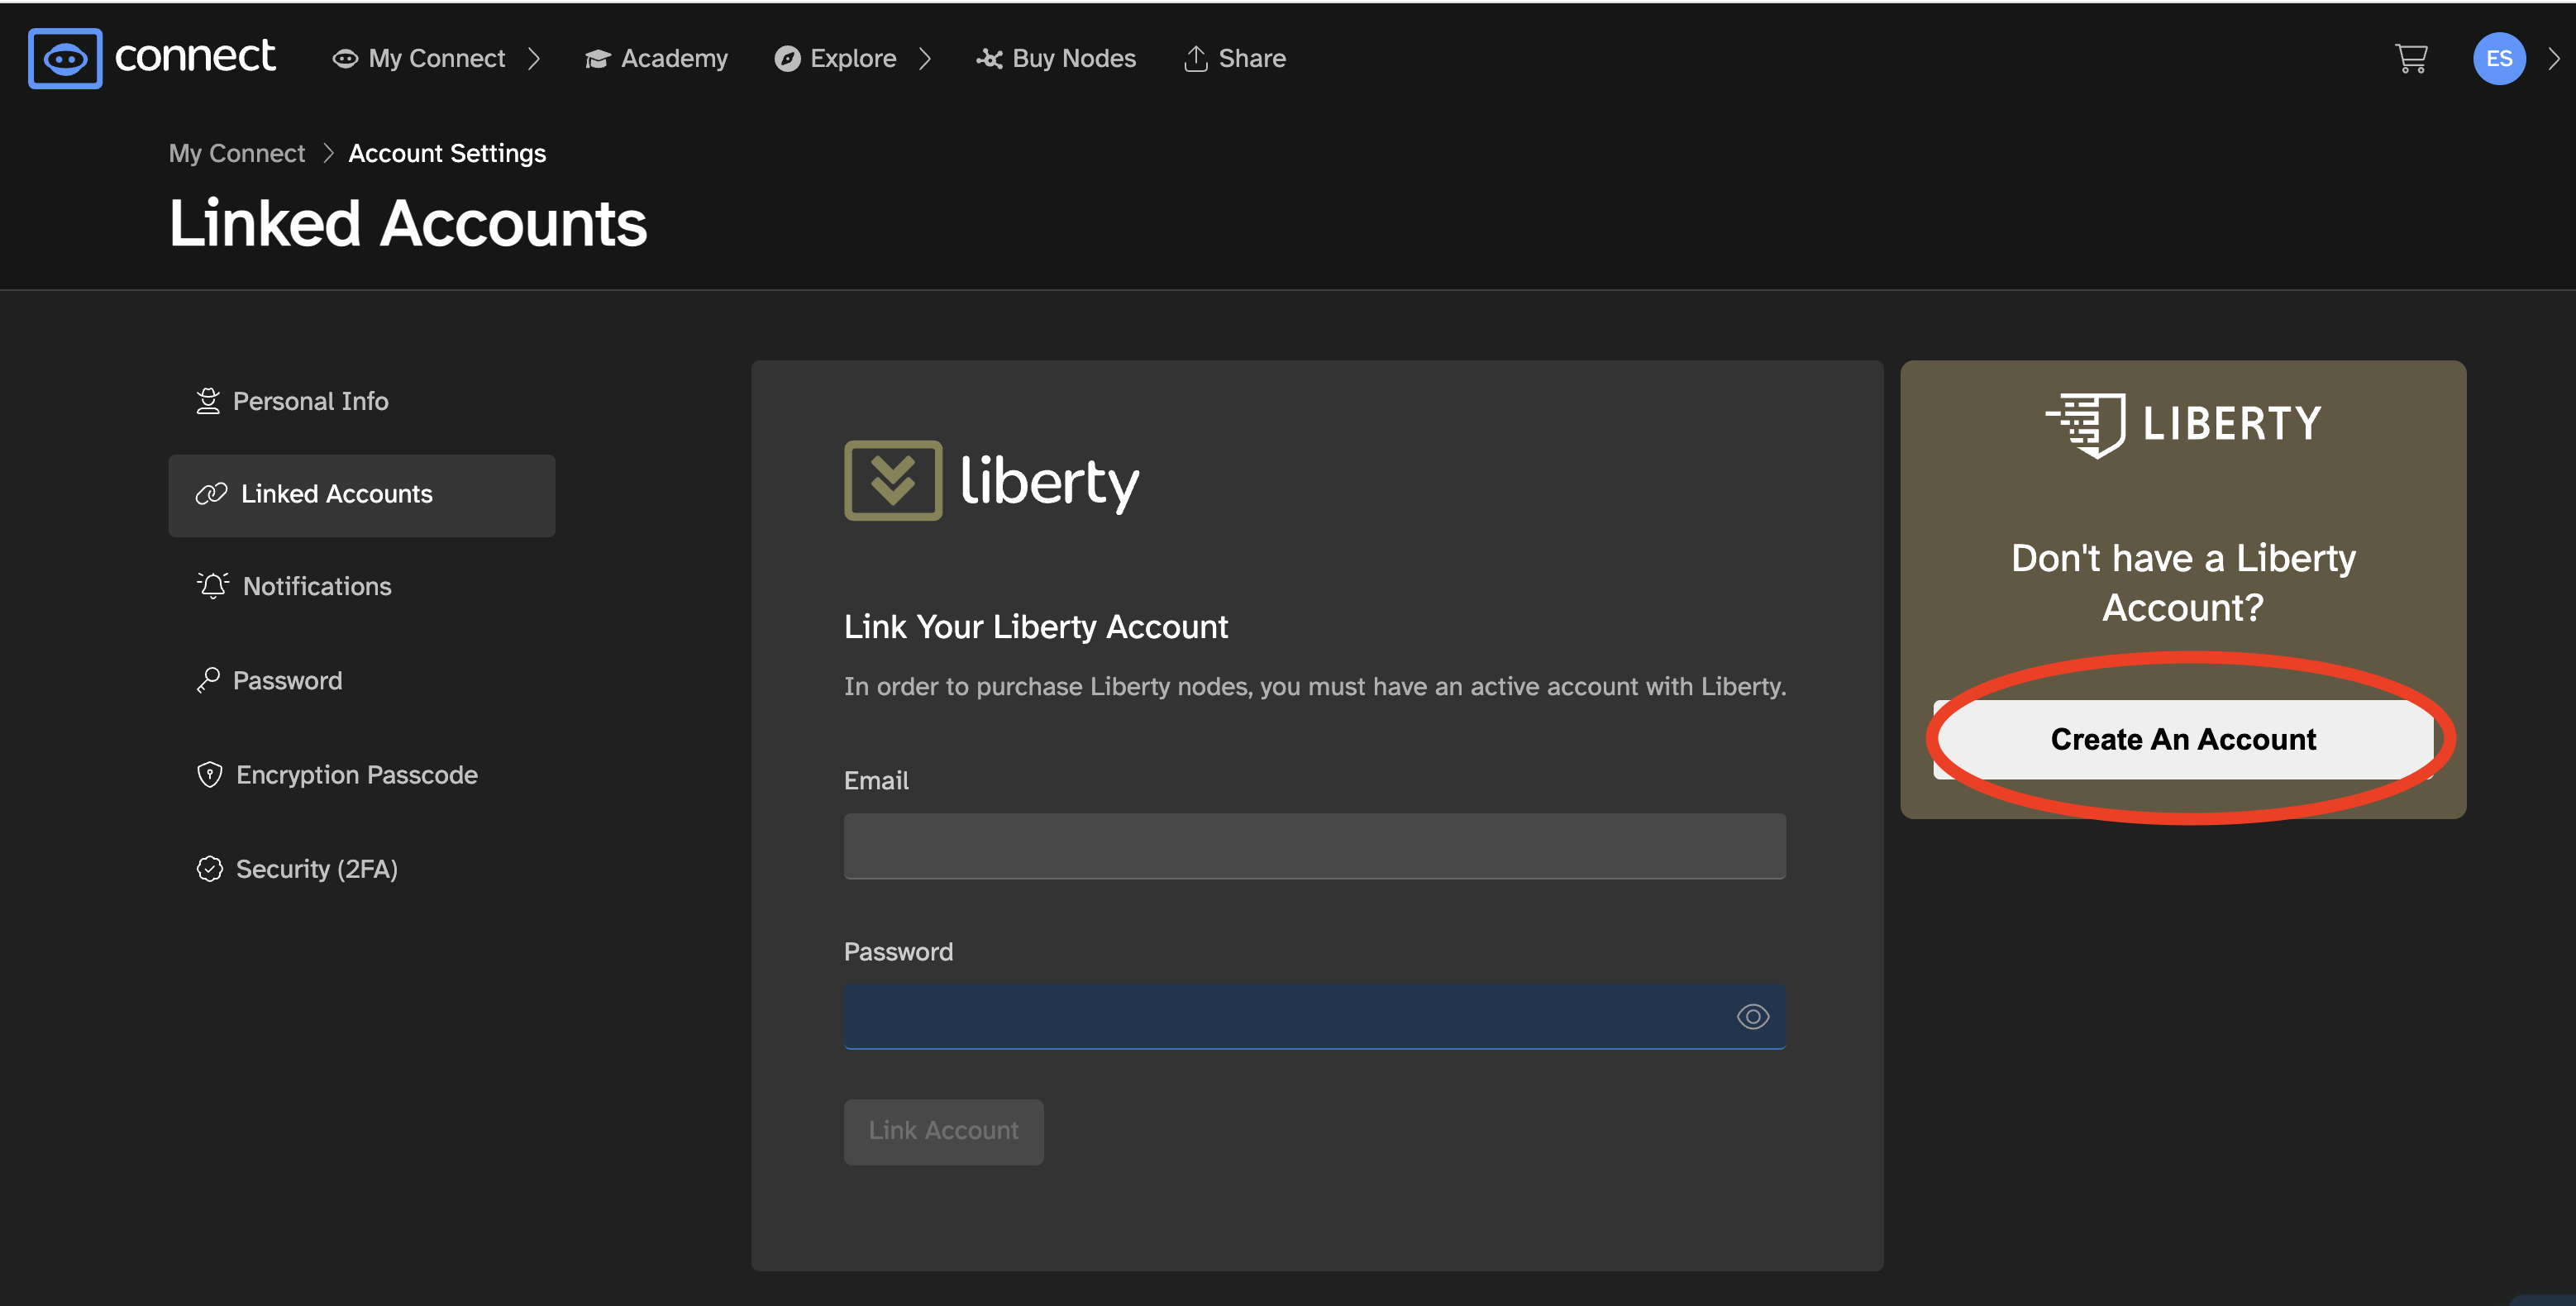Expand the chevron beside the ES avatar
This screenshot has height=1306, width=2576.
[2553, 59]
